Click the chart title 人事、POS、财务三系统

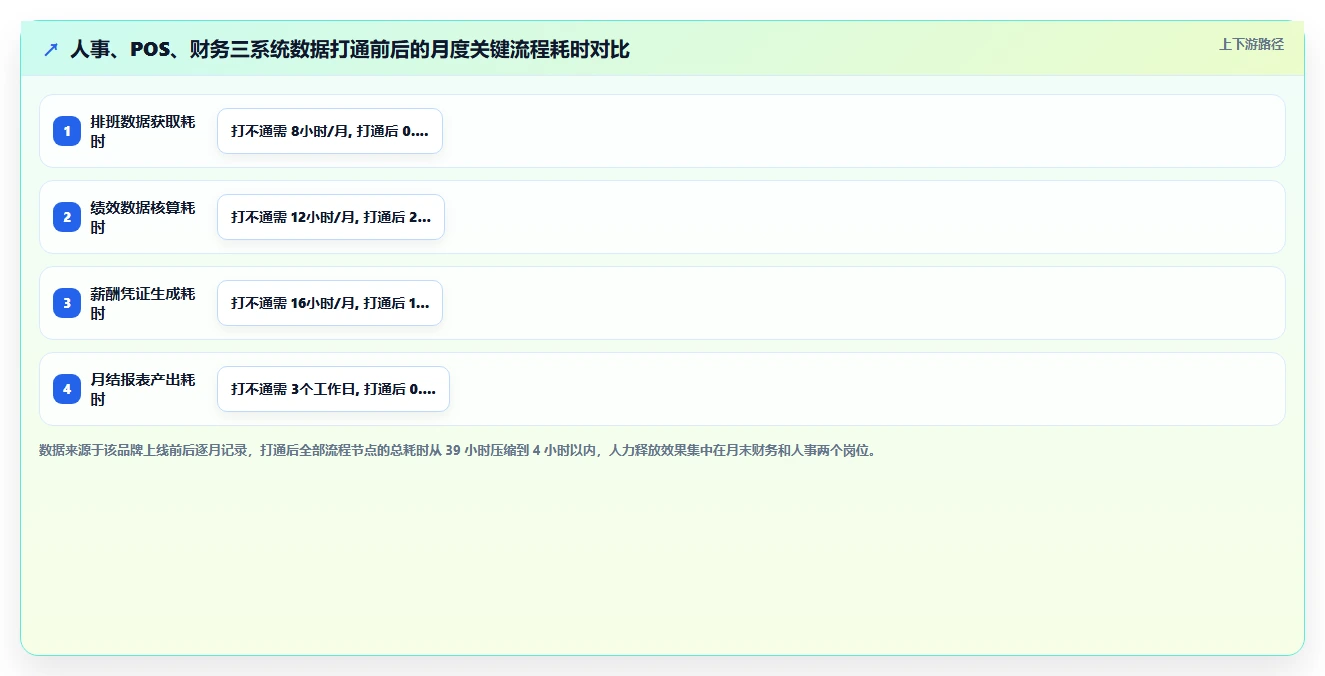click(x=350, y=49)
